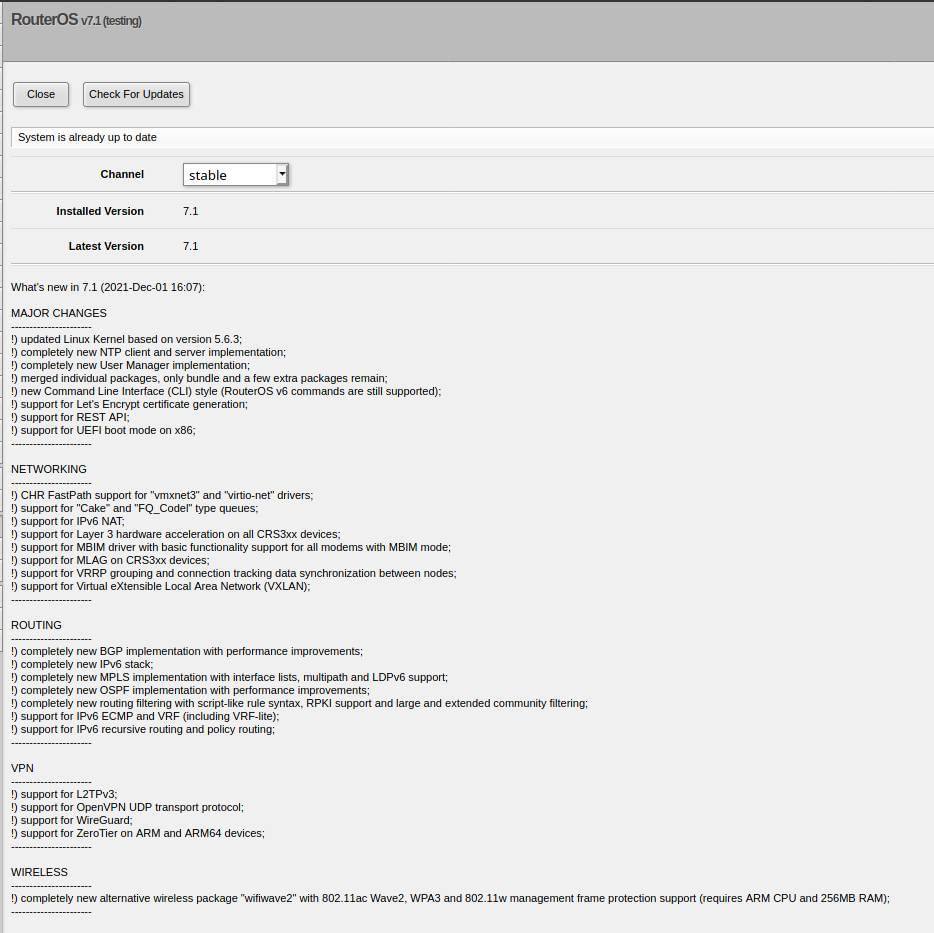Click line about IPv6 recursive routing
The height and width of the screenshot is (933, 934).
click(143, 729)
